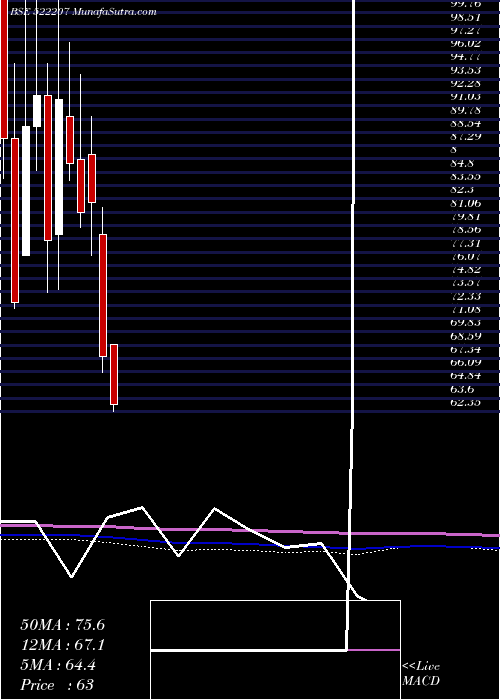Image resolution: width=500 pixels, height=700 pixels.
Task: Click the 71.08 price axis label
Action: tap(466, 309)
